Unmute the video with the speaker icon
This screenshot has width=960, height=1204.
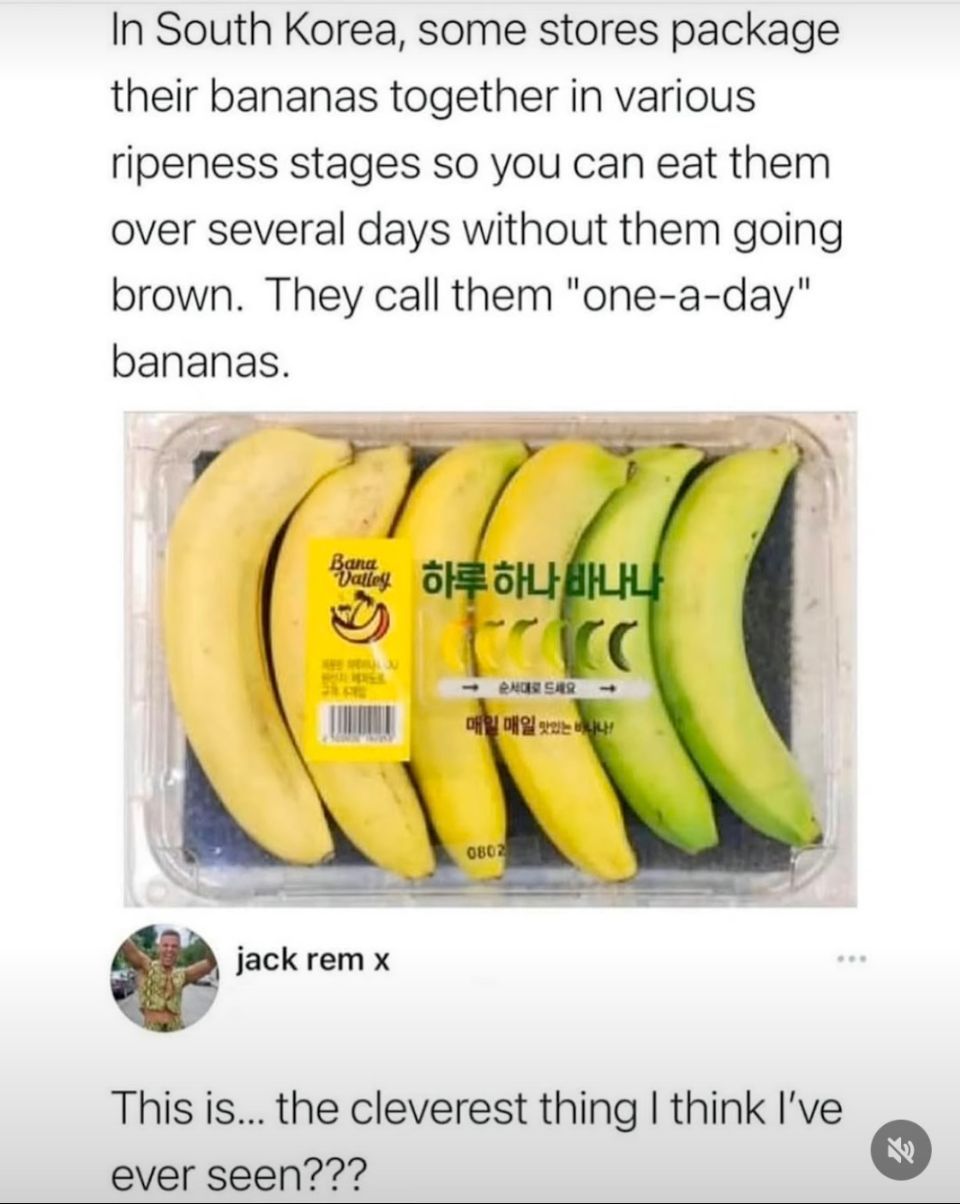(x=900, y=1150)
